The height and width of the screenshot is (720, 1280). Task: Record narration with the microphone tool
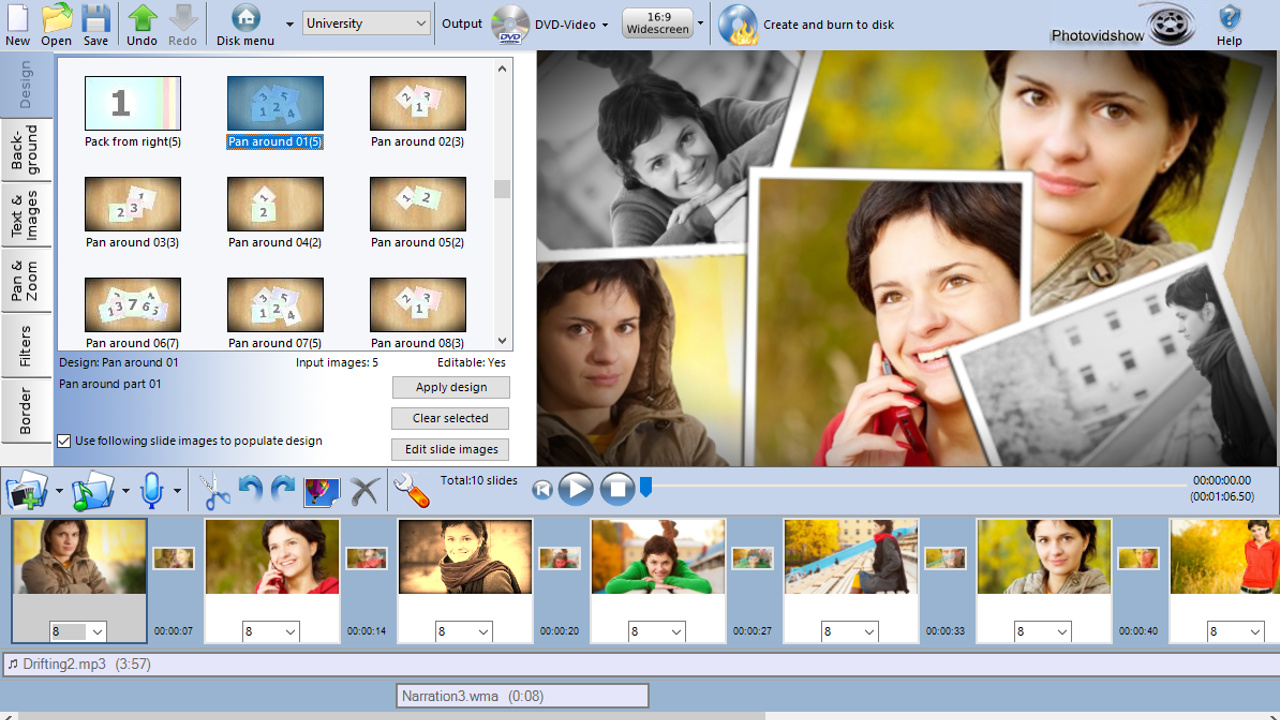coord(152,489)
